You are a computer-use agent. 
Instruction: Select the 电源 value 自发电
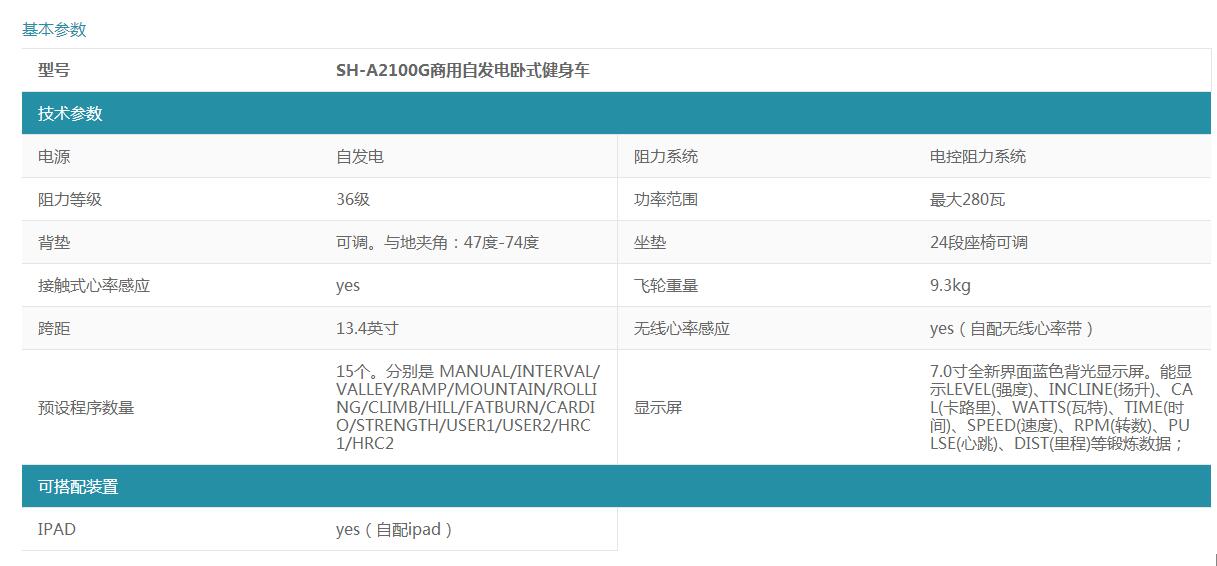(359, 156)
